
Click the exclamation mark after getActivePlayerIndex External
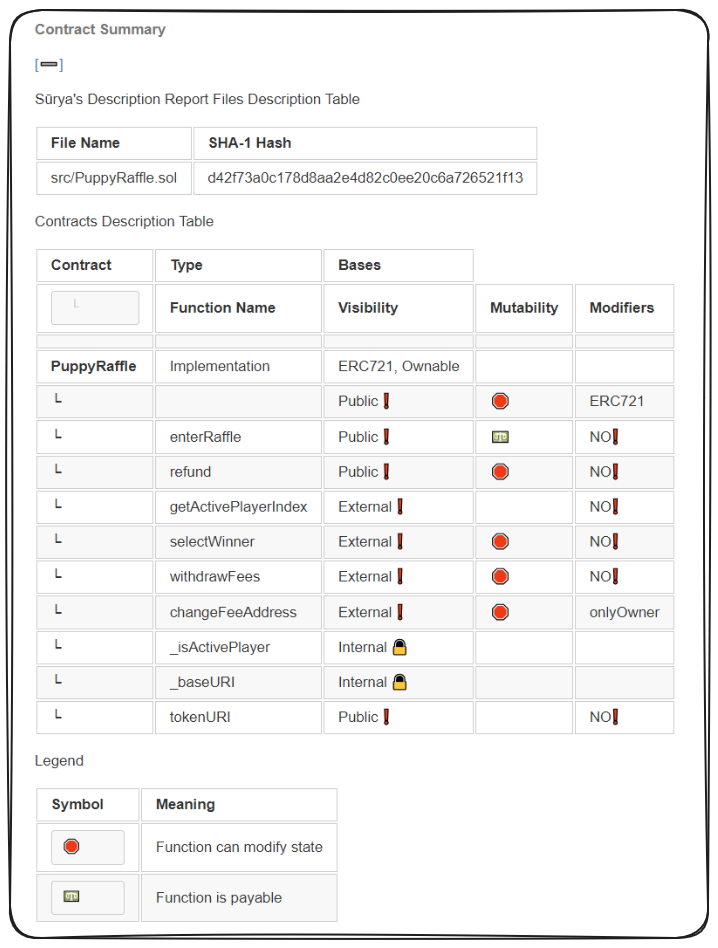point(400,507)
